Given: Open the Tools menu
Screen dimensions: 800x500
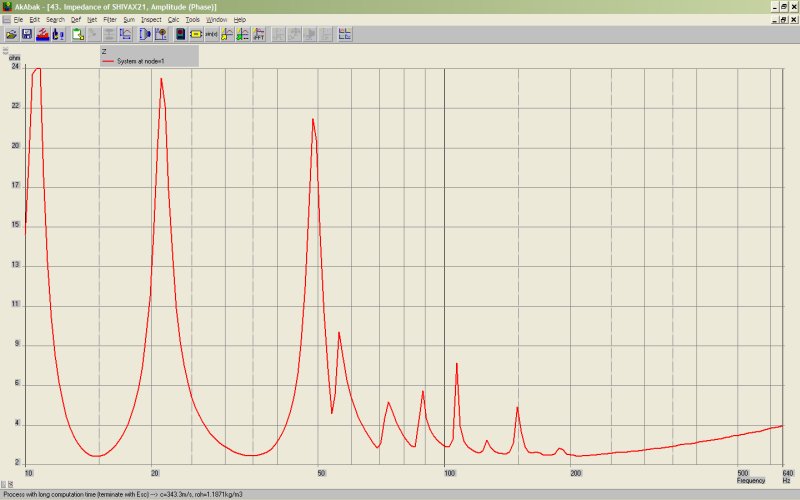Looking at the screenshot, I should pos(193,19).
